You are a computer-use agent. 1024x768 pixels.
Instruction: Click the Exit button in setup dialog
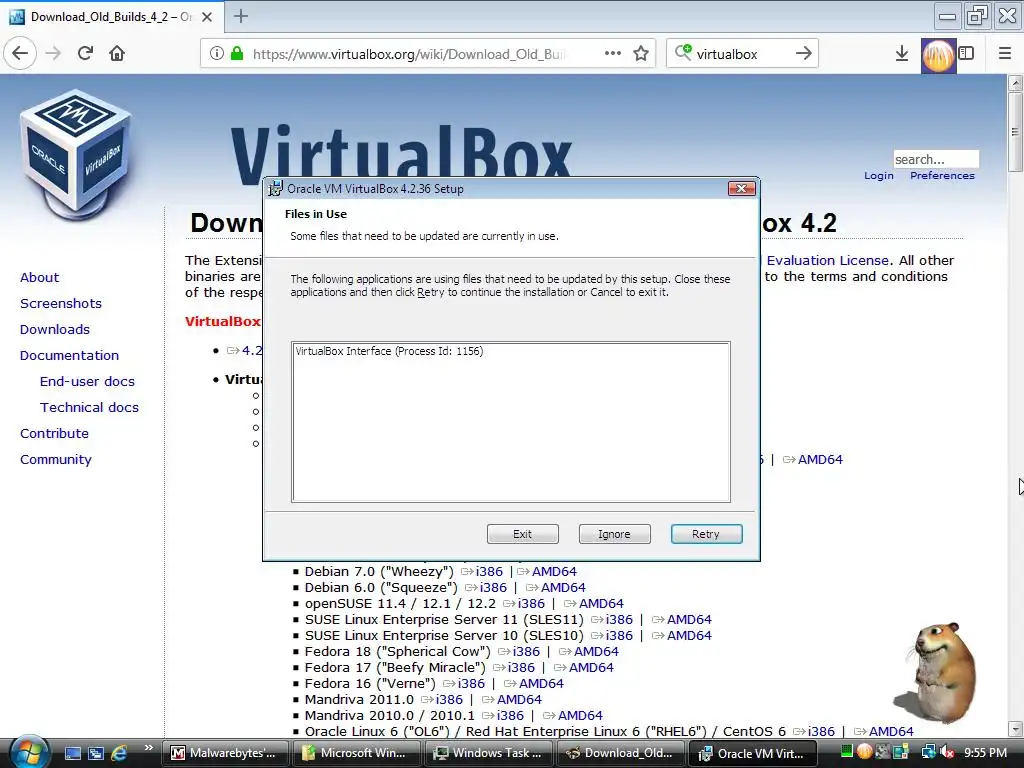tap(522, 534)
